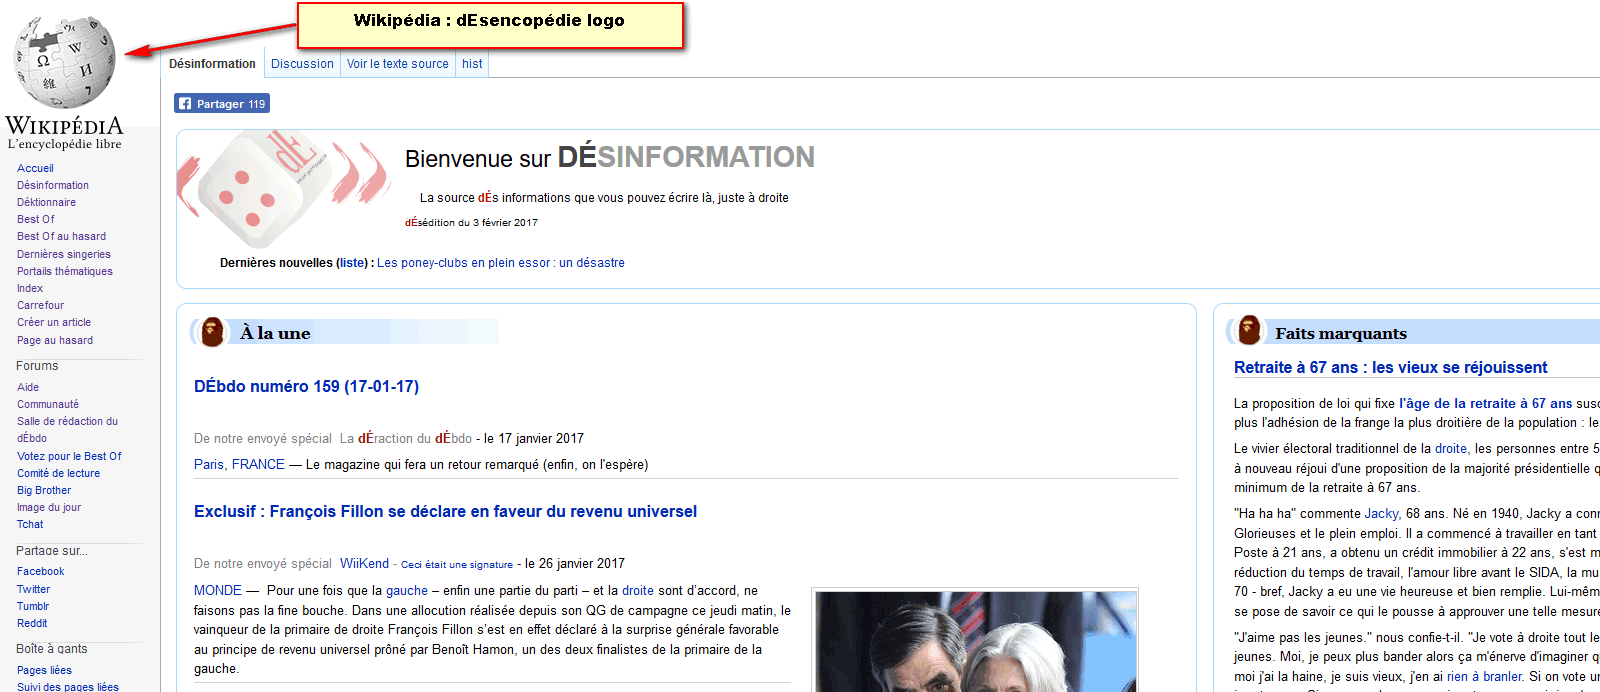Viewport: 1600px width, 692px height.
Task: Click the Paris, FRANCE link
Action: [x=239, y=464]
